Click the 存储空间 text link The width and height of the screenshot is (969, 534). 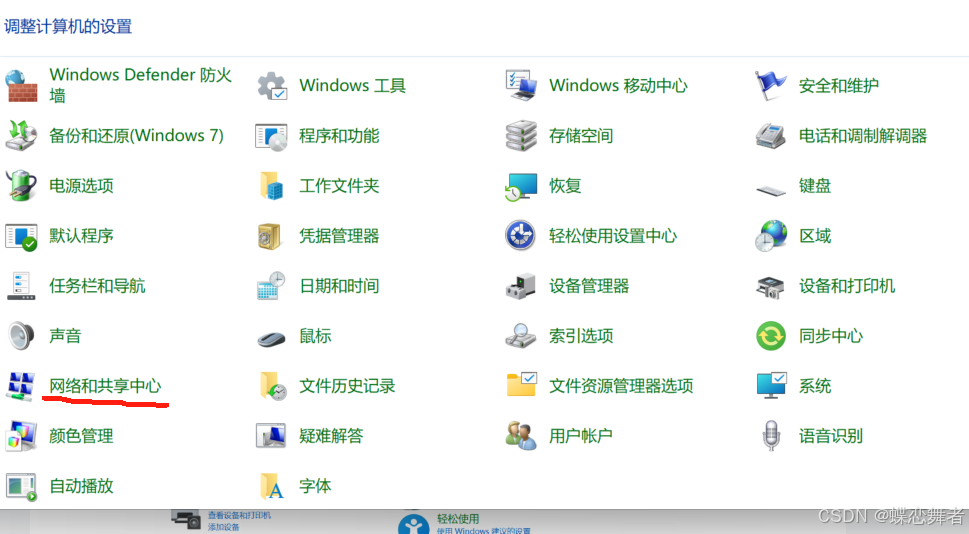581,135
